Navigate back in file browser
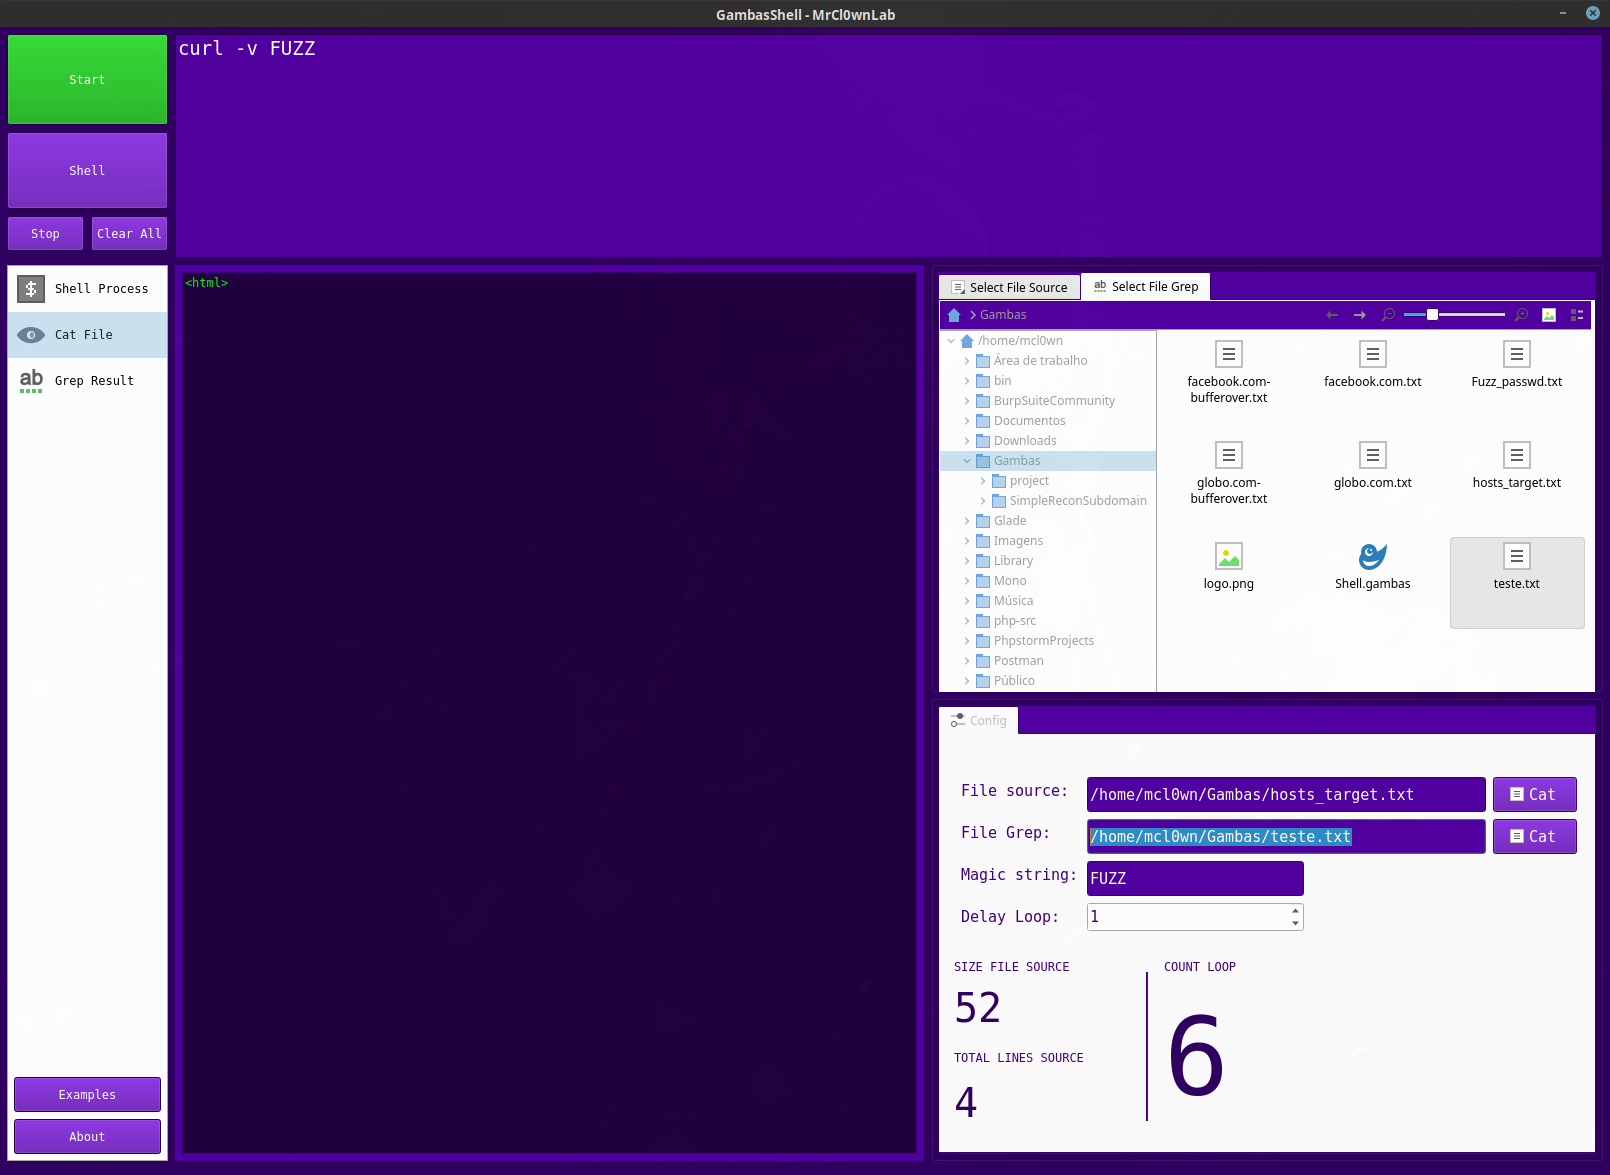This screenshot has height=1175, width=1610. click(1332, 315)
